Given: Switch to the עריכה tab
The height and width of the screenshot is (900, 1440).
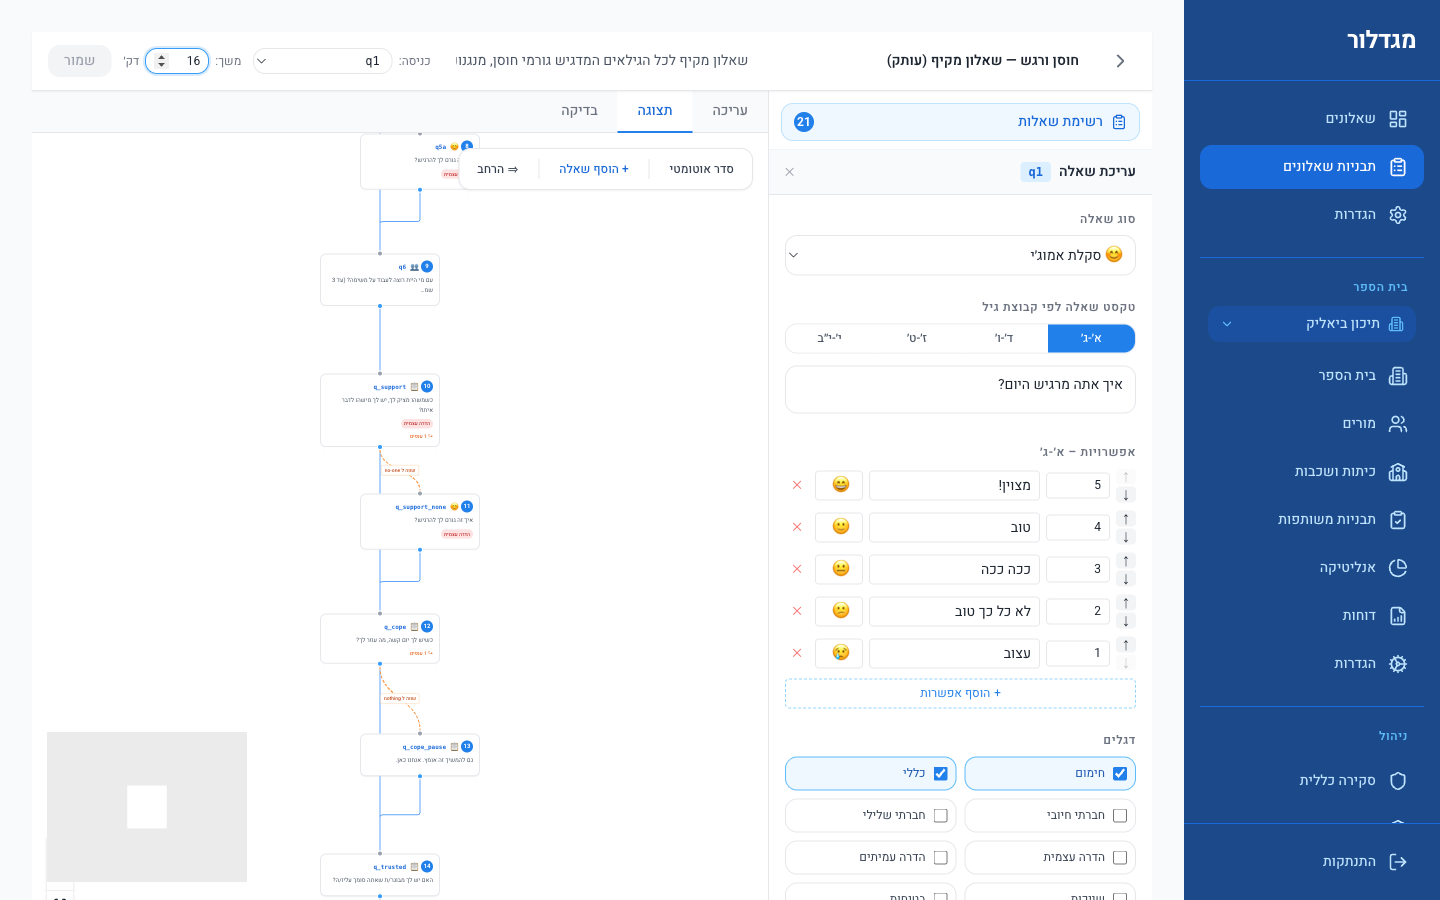Looking at the screenshot, I should (730, 111).
